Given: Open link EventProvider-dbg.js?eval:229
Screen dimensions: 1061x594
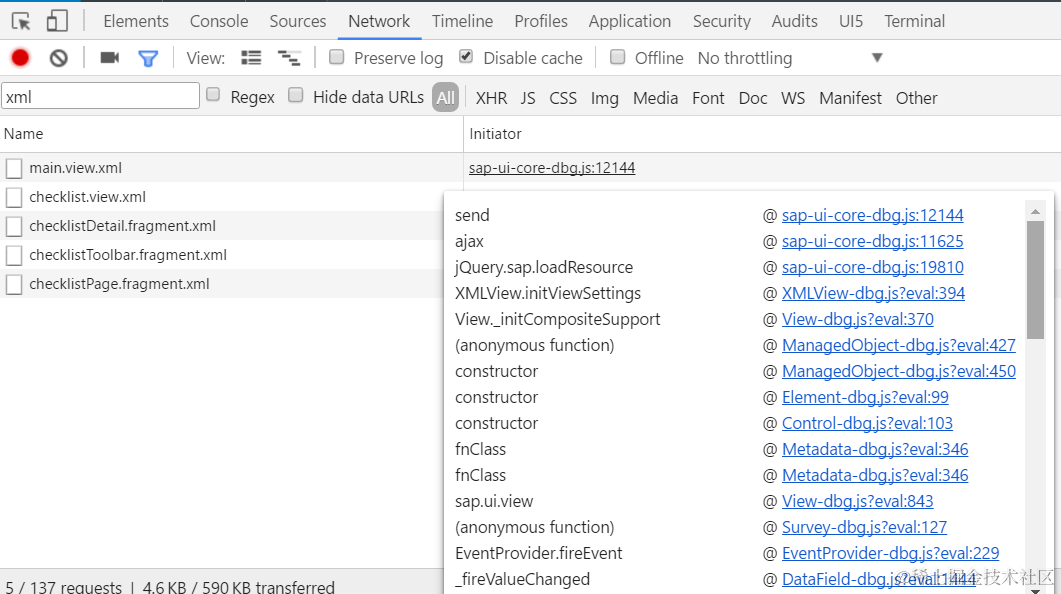Looking at the screenshot, I should 890,553.
